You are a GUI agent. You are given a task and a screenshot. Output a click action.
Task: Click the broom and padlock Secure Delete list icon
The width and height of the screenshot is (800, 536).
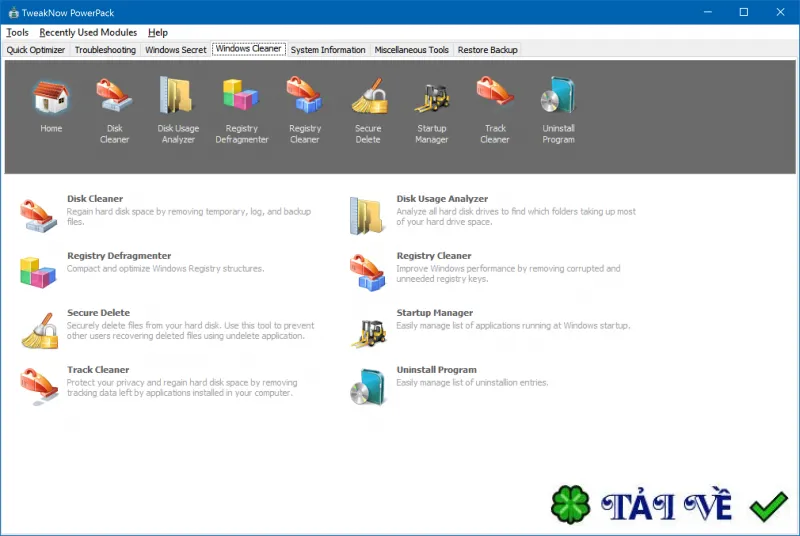click(40, 331)
